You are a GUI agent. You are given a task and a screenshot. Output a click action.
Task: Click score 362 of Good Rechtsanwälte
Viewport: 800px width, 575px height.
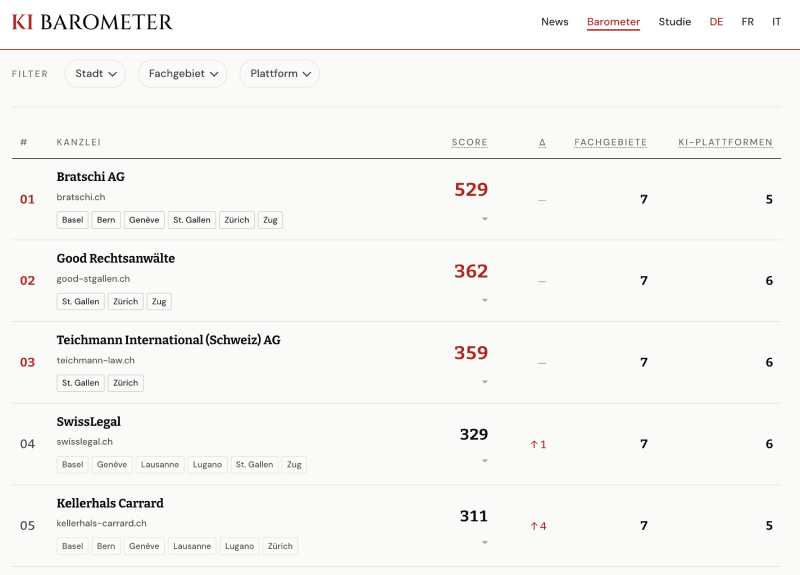pos(471,271)
